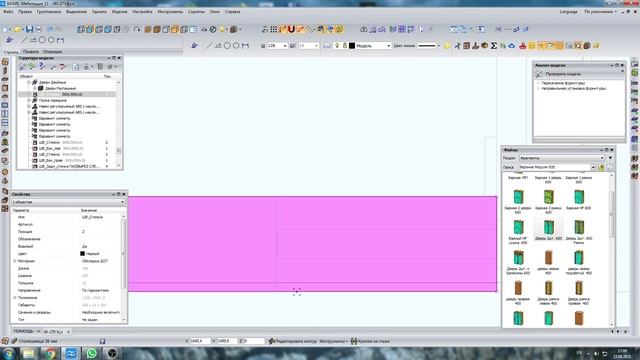
Task: Open the Модель layer dropdown
Action: click(x=389, y=46)
